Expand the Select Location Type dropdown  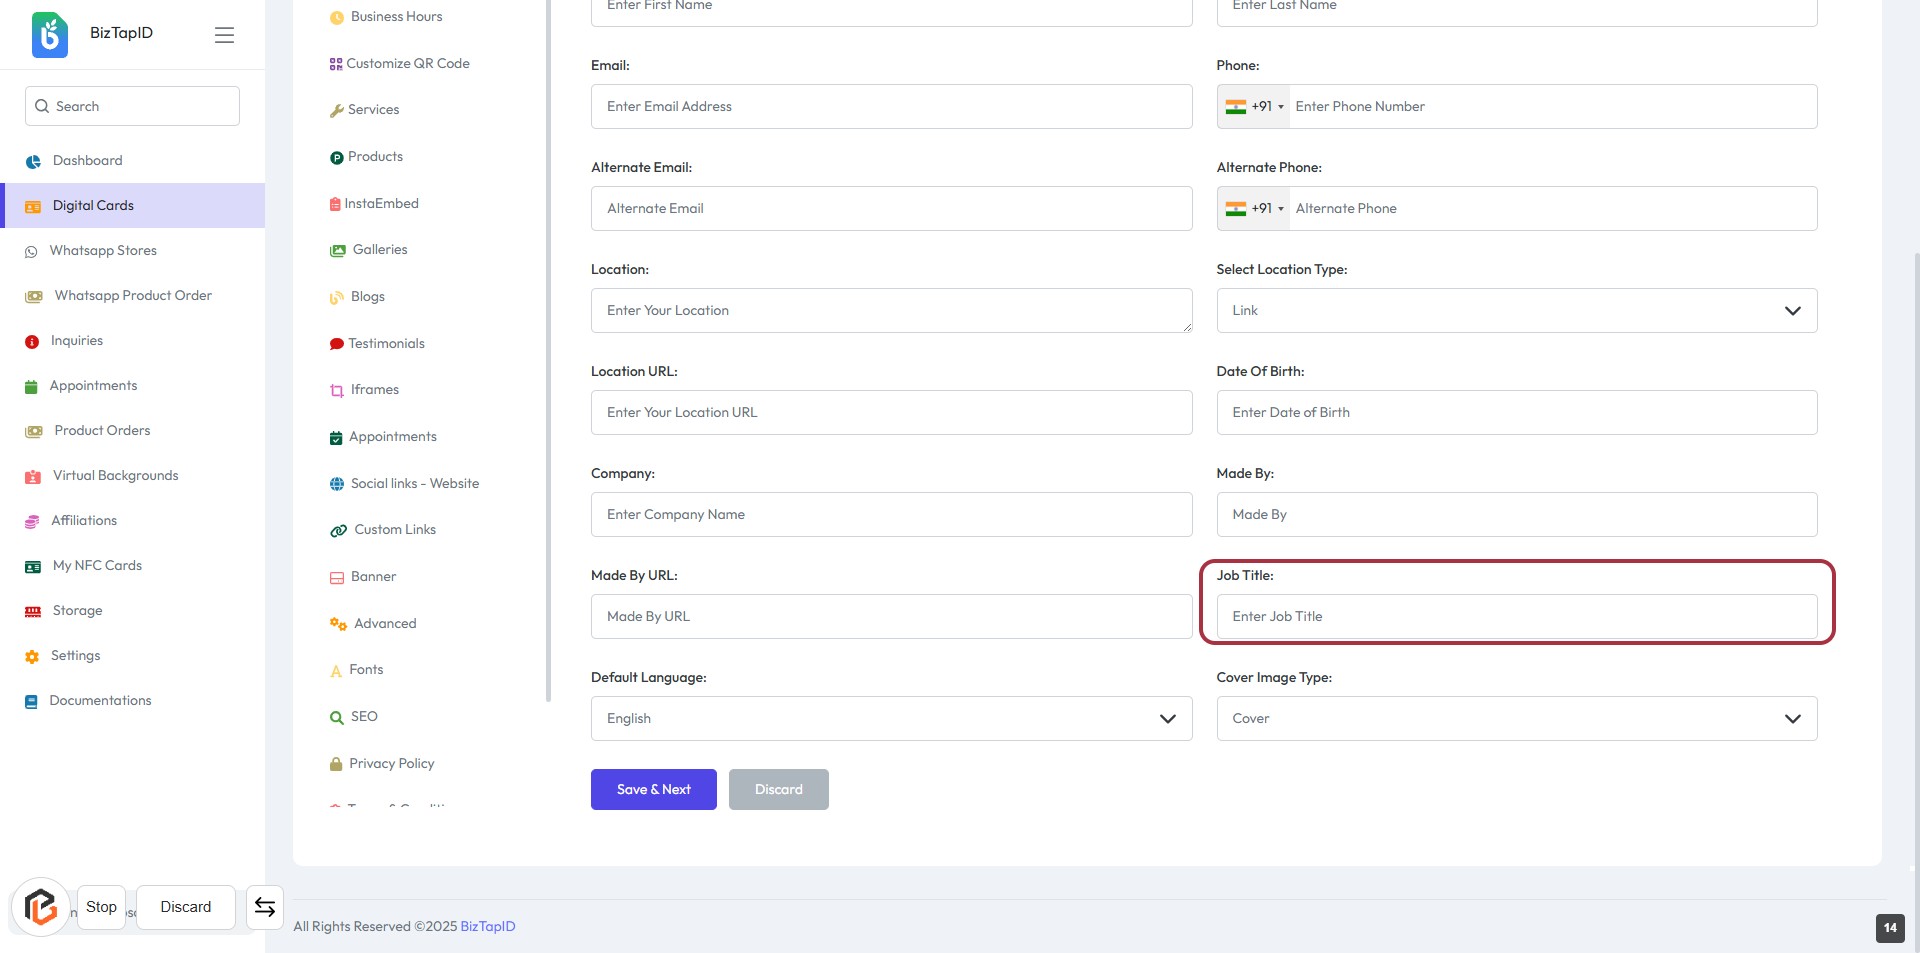[x=1516, y=311]
